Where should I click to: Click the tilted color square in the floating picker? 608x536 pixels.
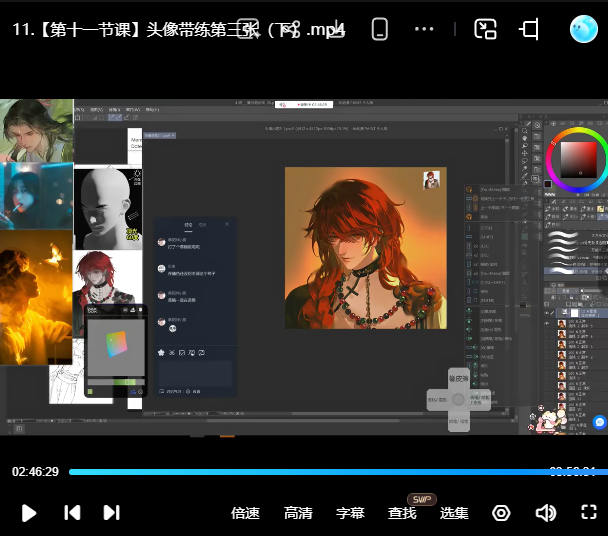(117, 344)
